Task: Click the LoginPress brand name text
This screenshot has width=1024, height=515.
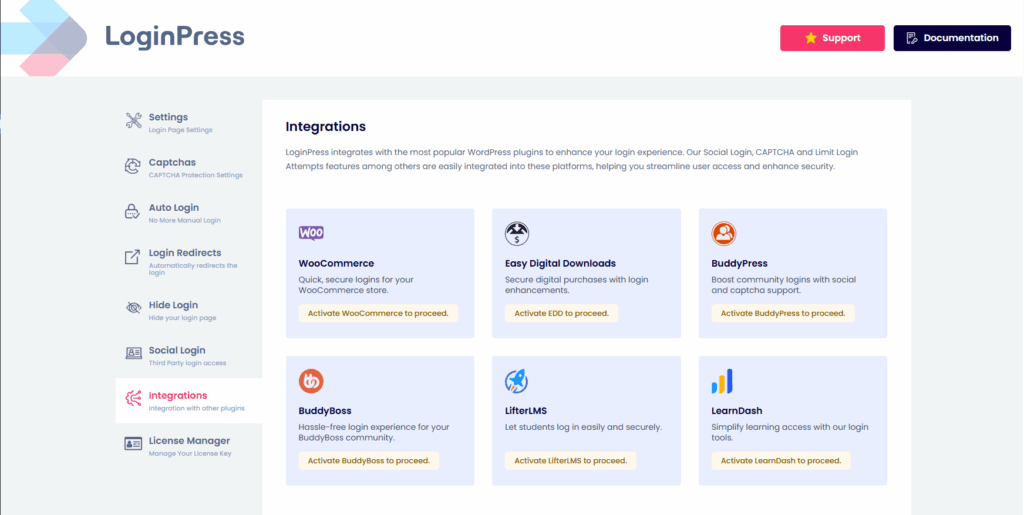Action: coord(175,37)
